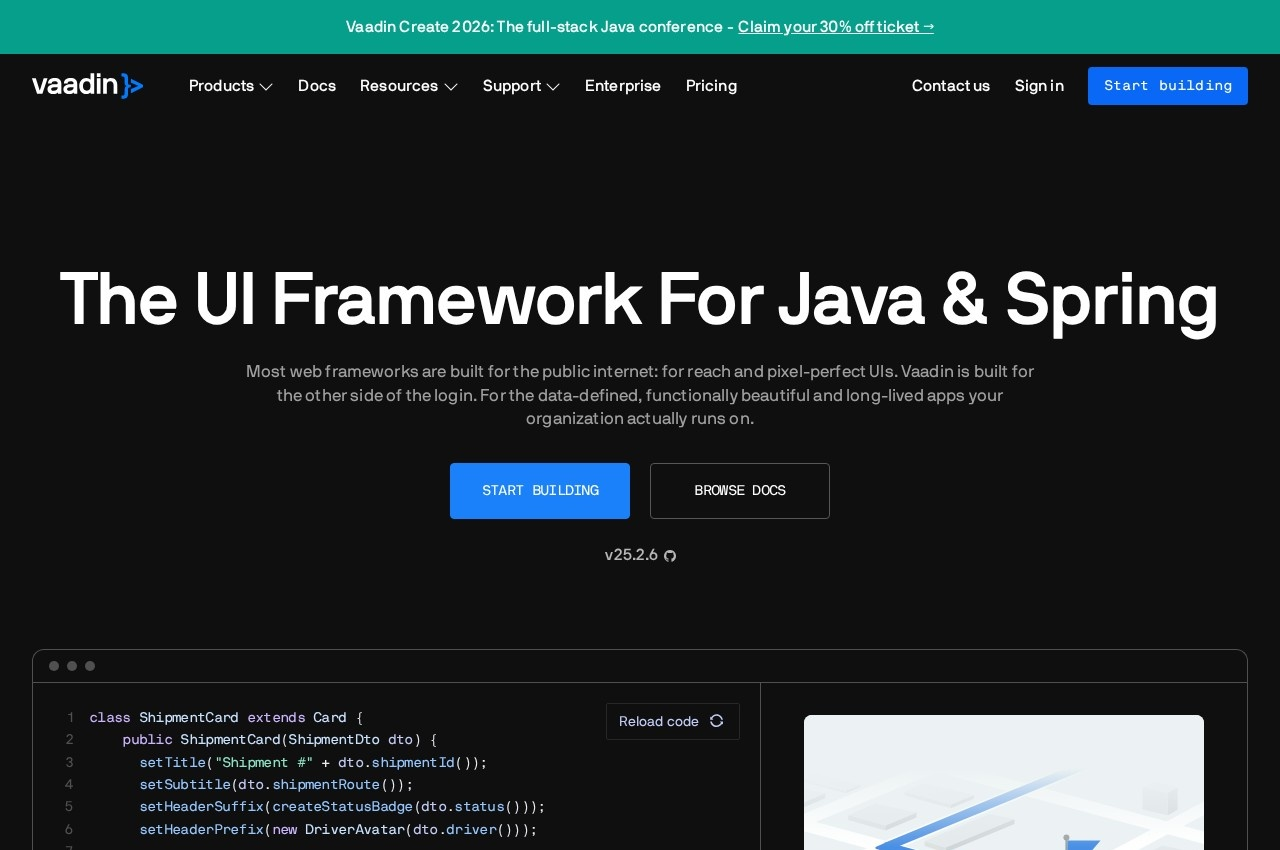This screenshot has width=1280, height=850.
Task: Click the shipment map preview image
Action: click(x=1004, y=782)
